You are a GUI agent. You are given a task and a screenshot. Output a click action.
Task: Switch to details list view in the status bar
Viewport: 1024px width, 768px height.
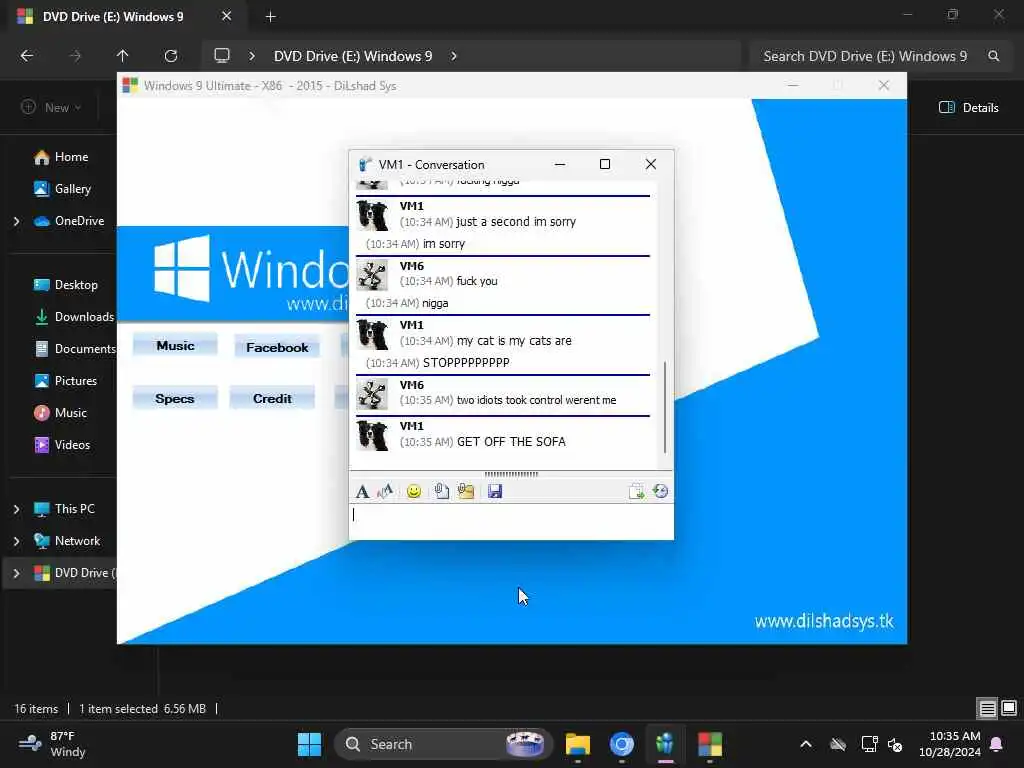[987, 708]
